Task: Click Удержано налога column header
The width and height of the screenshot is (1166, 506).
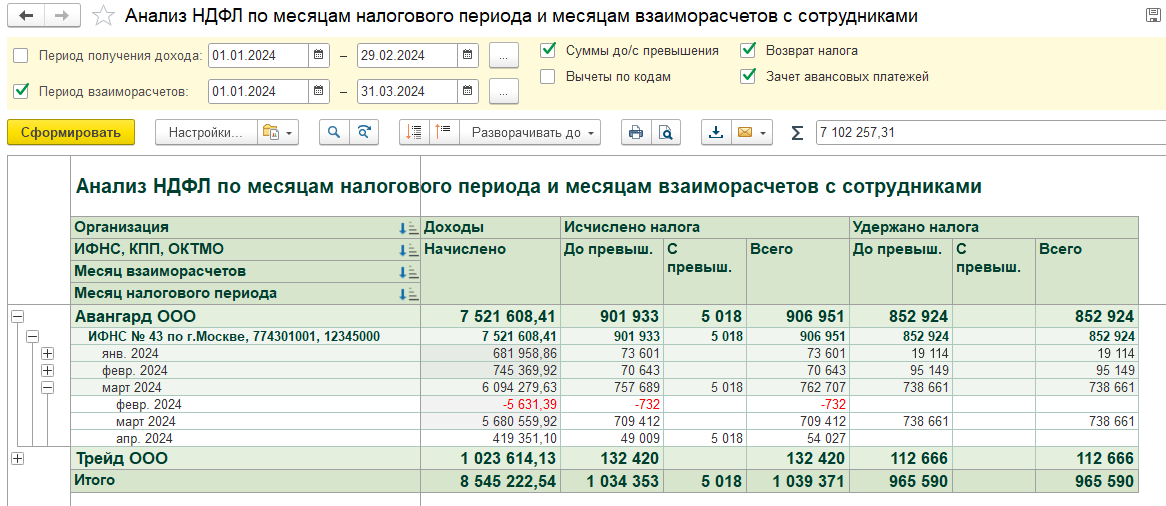Action: point(993,228)
